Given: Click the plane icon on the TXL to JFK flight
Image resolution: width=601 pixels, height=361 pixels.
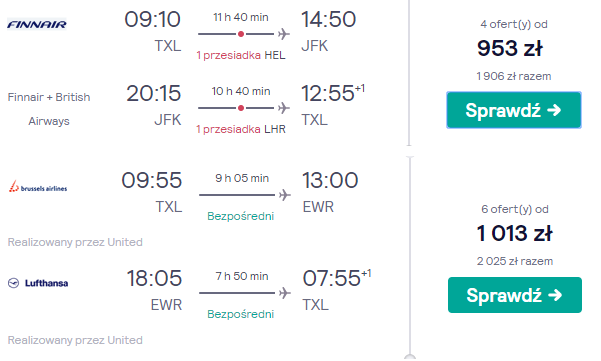Looking at the screenshot, I should (x=284, y=34).
